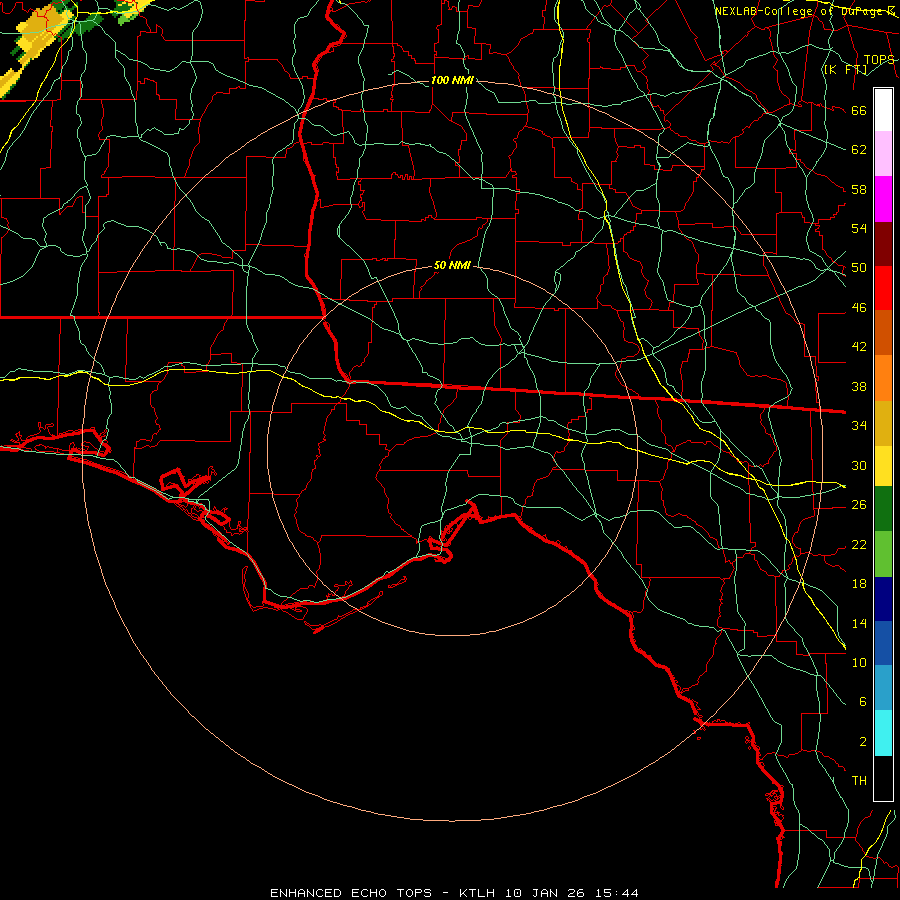900x900 pixels.
Task: Click the 38 legend value
Action: 859,386
